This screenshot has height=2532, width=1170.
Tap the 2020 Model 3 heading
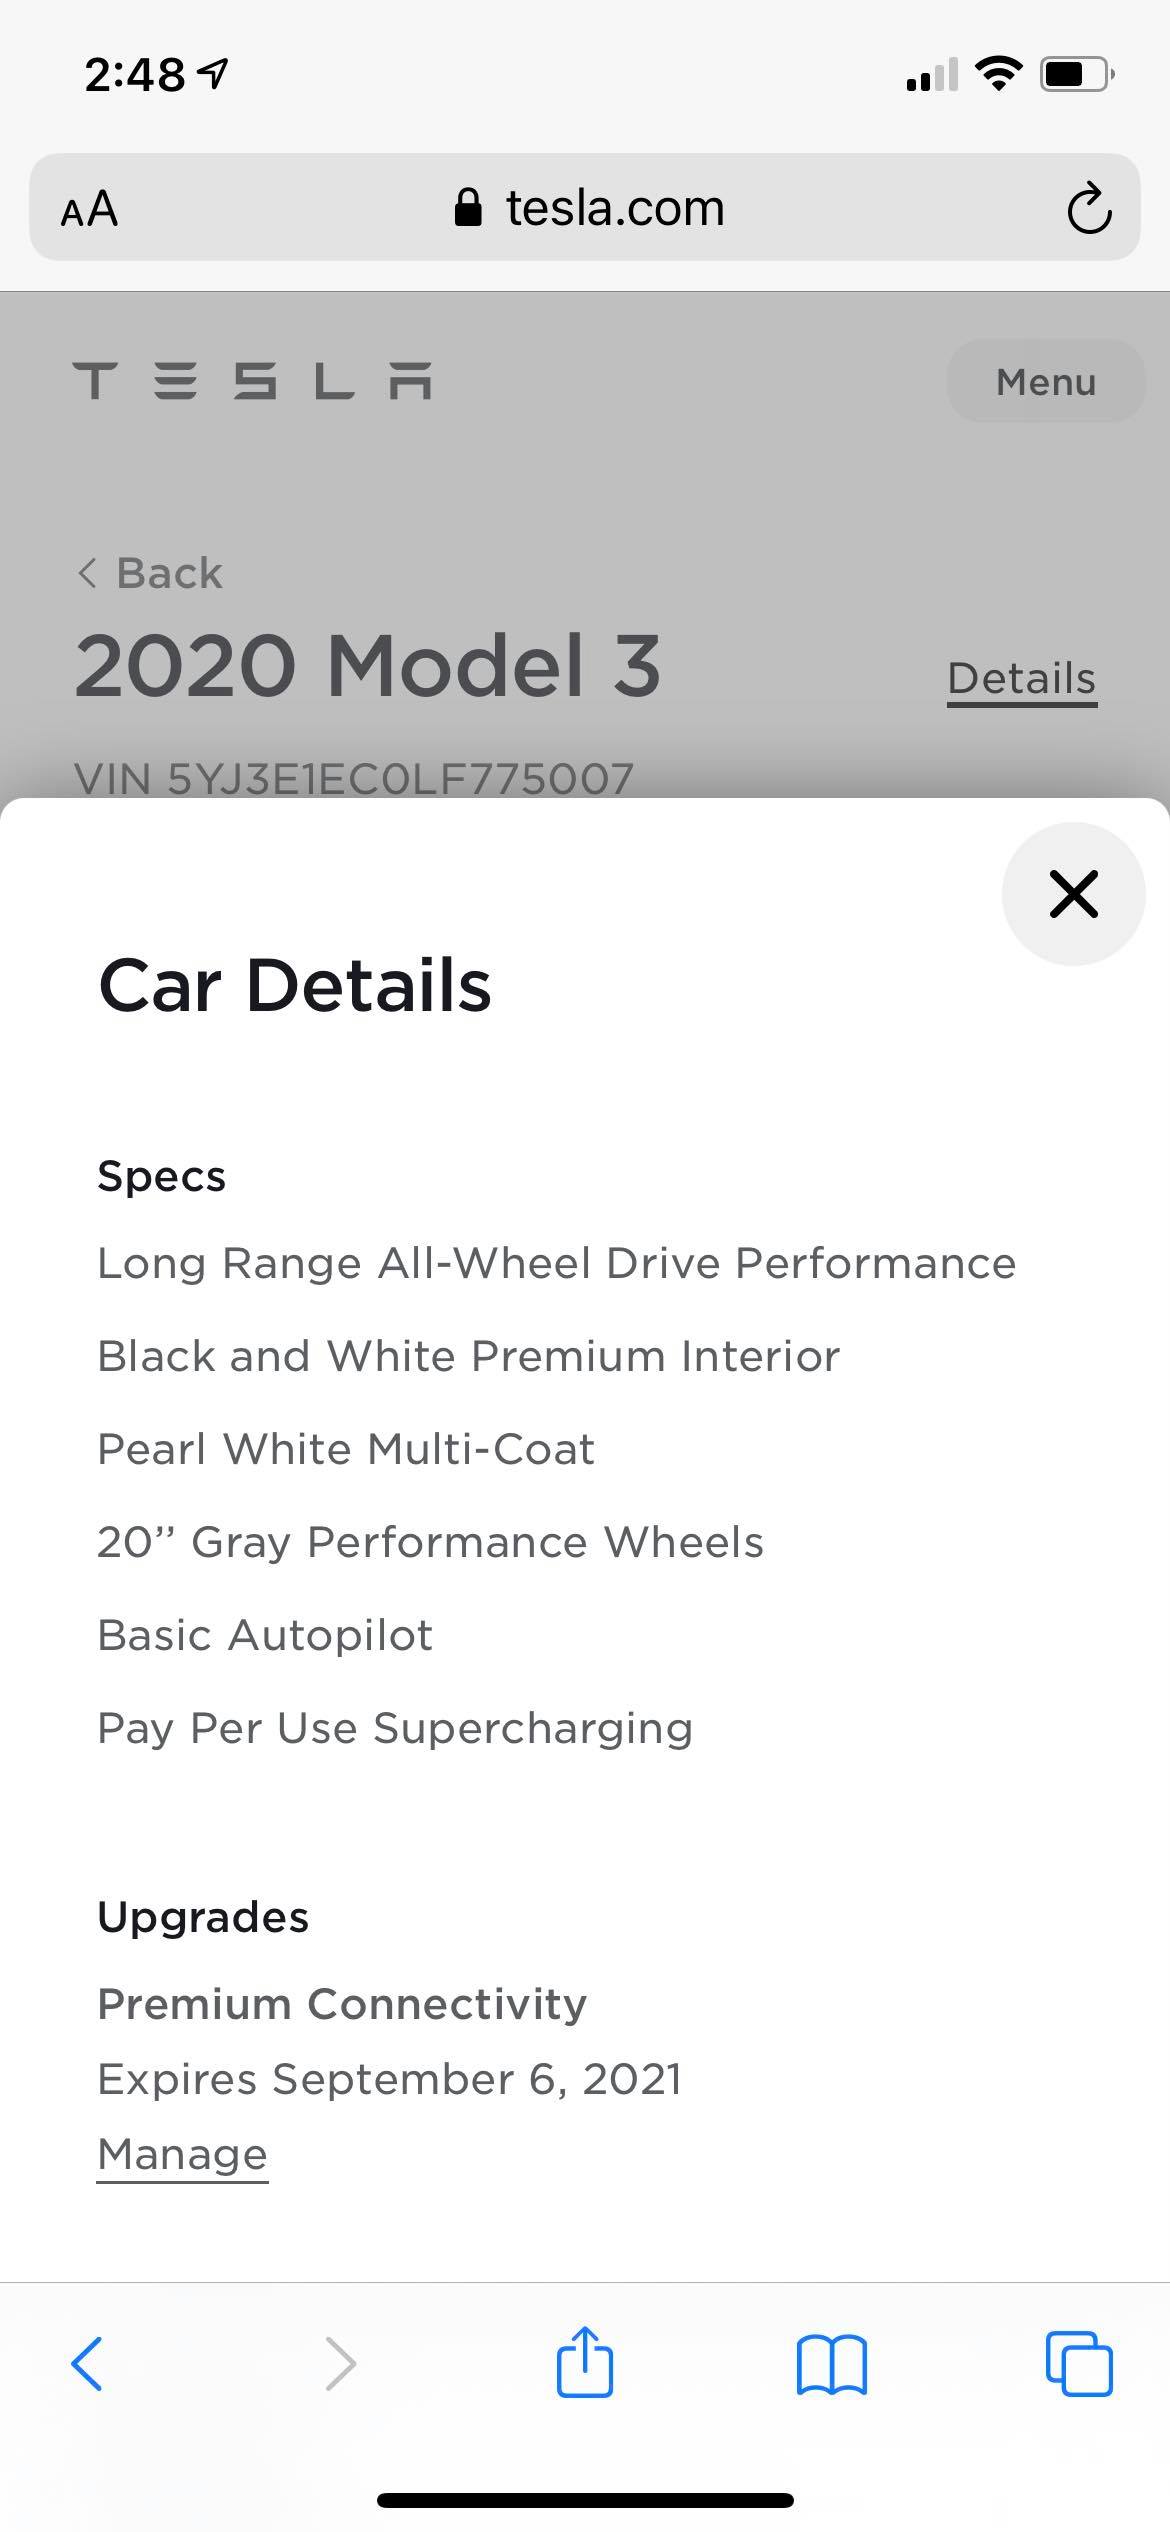pos(367,665)
